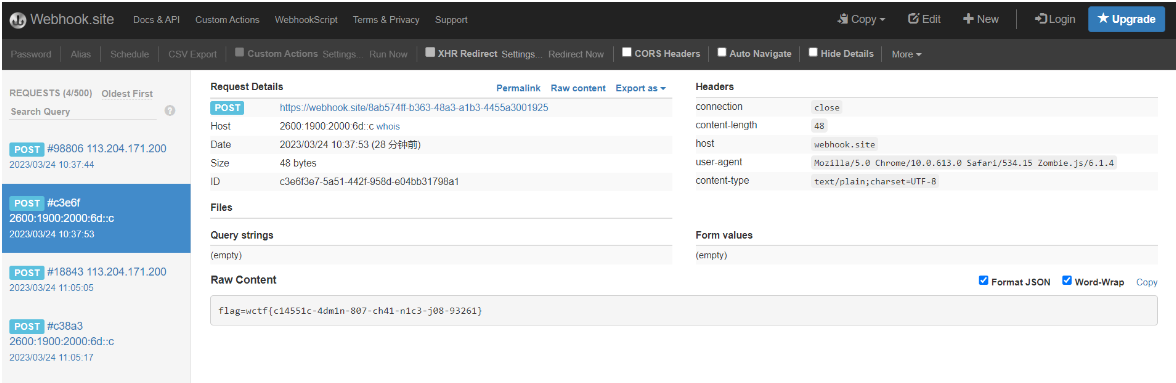Click the help question mark icon

170,111
